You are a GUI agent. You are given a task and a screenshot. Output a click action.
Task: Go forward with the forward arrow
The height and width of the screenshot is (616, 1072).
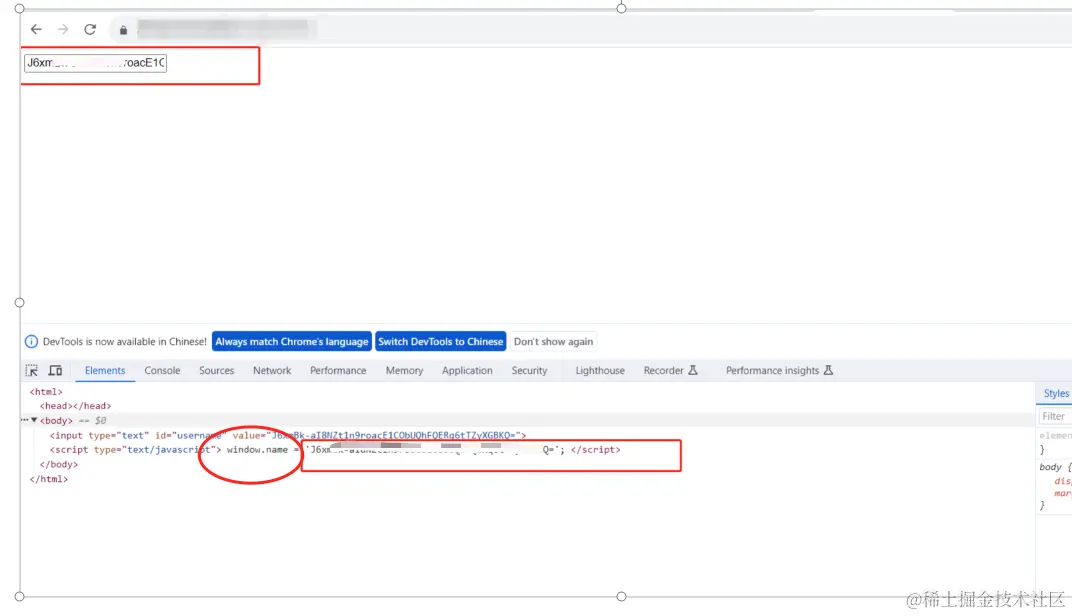coord(63,29)
